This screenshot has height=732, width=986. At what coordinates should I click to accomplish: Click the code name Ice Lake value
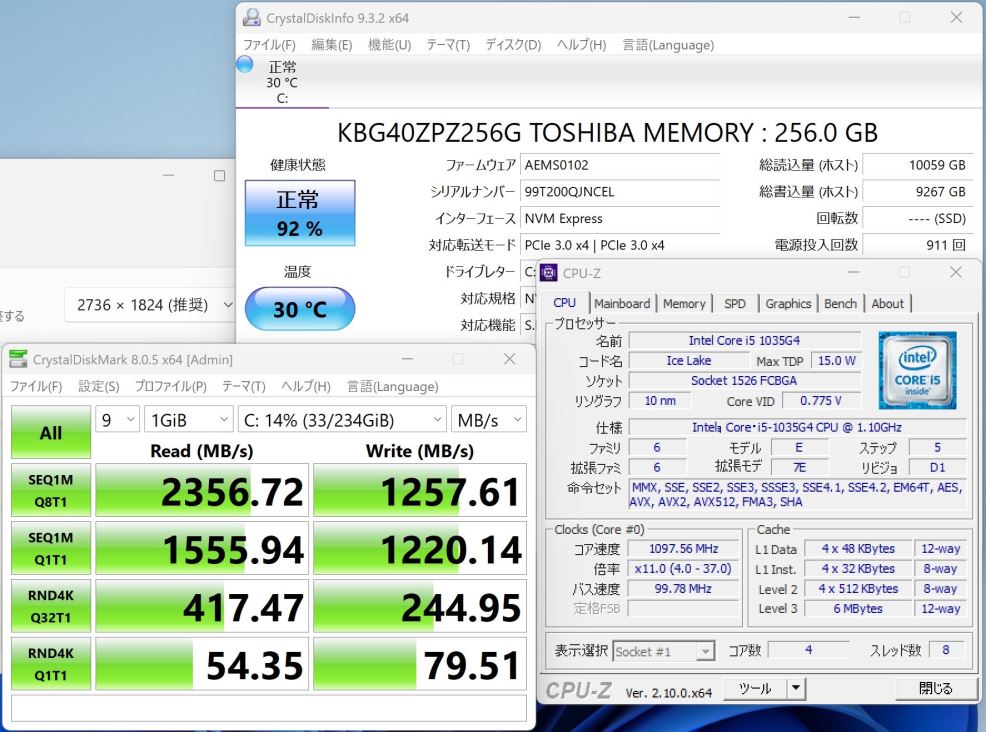point(689,360)
